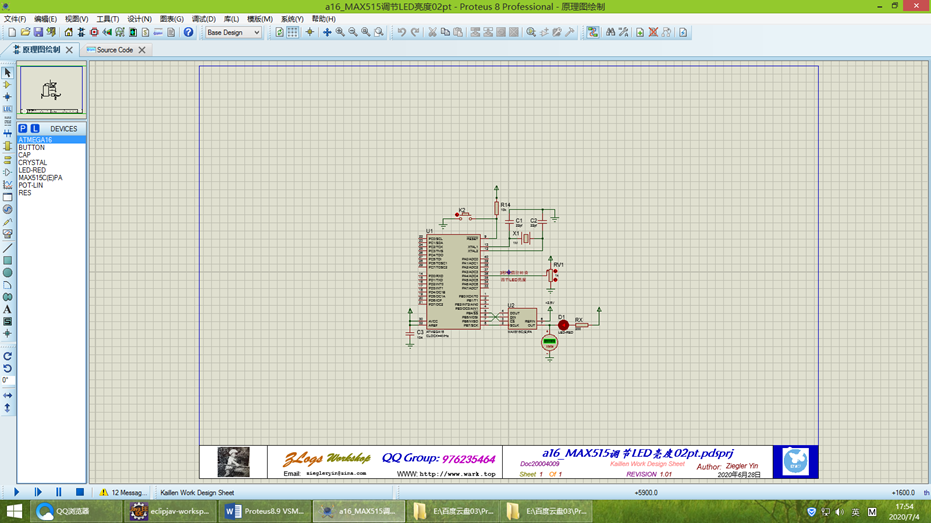931x524 pixels.
Task: Open the 设计(N) menu
Action: point(140,19)
